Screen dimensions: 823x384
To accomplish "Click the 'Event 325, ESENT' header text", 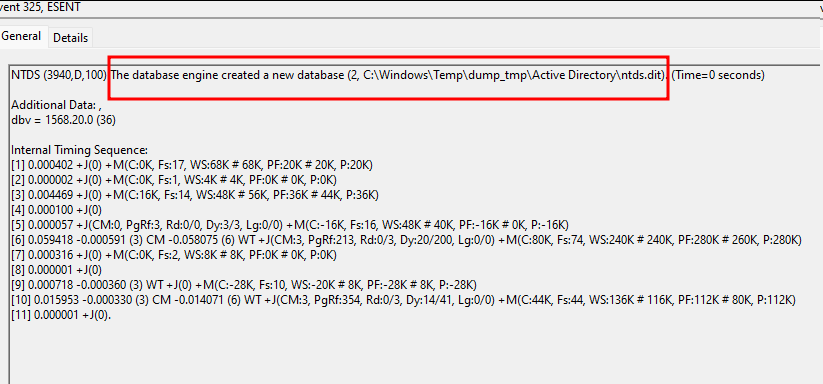I will [40, 7].
